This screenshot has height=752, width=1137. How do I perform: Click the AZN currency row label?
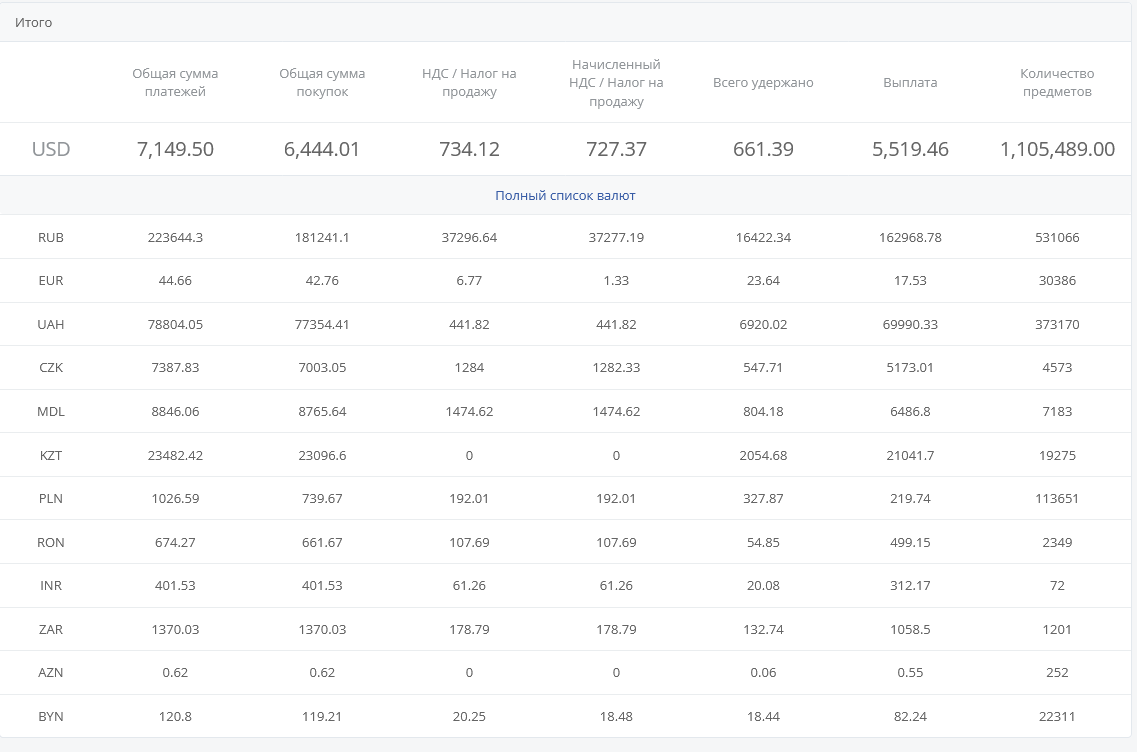click(51, 673)
